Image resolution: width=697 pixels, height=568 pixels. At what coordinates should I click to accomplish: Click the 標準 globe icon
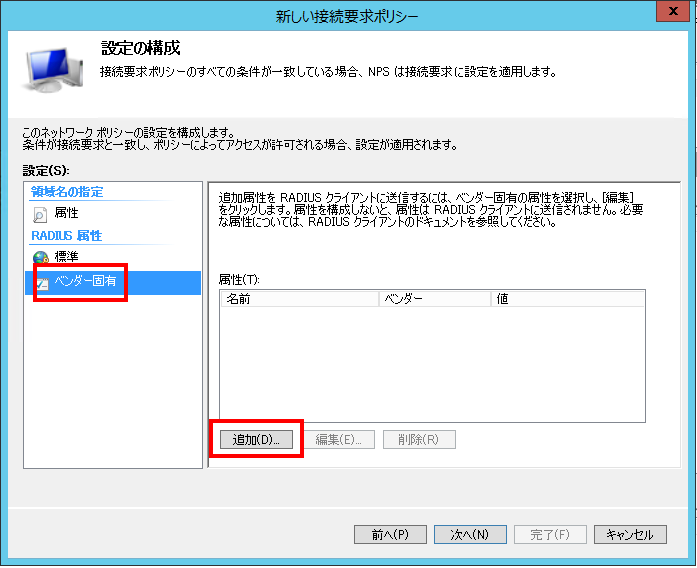(40, 257)
